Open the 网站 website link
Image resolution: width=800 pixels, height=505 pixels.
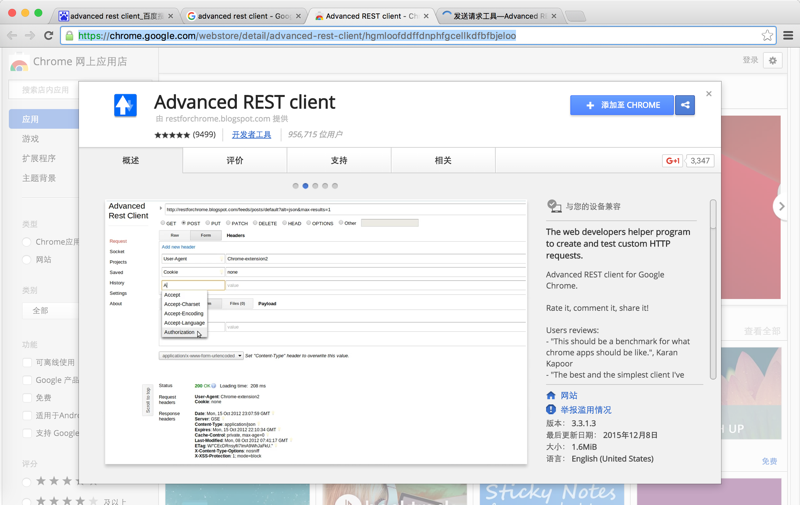tap(569, 395)
